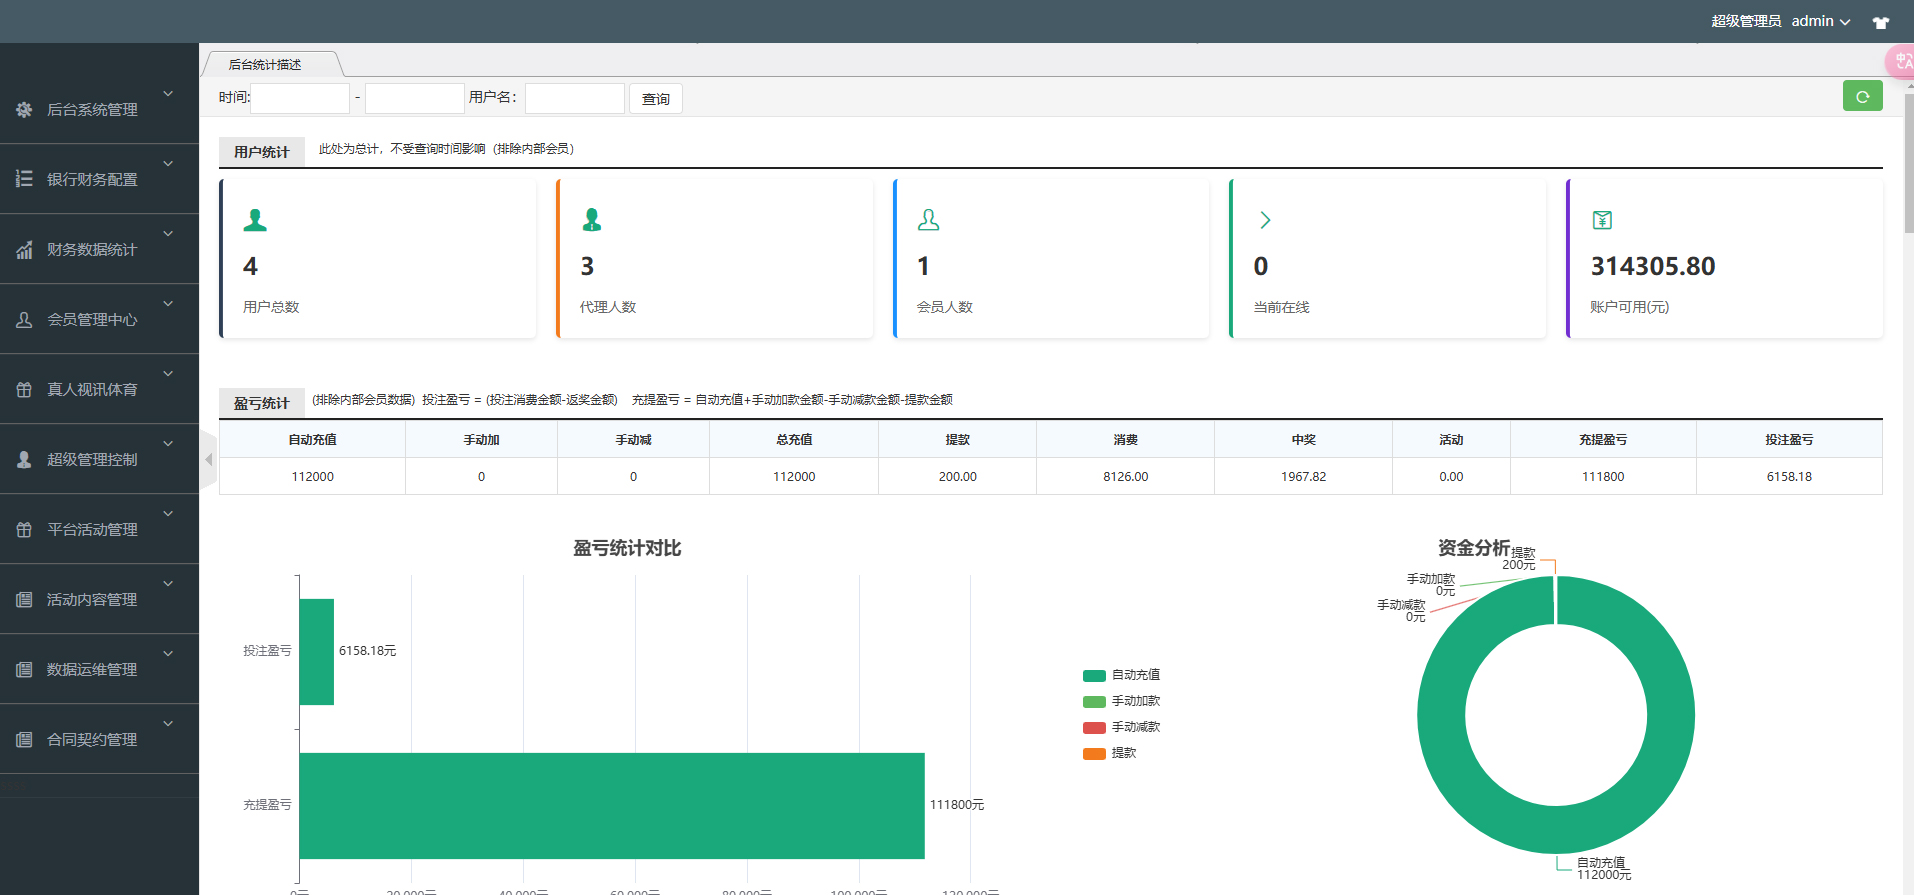This screenshot has height=895, width=1914.
Task: Click the 会员管理中心 user icon
Action: [x=24, y=320]
